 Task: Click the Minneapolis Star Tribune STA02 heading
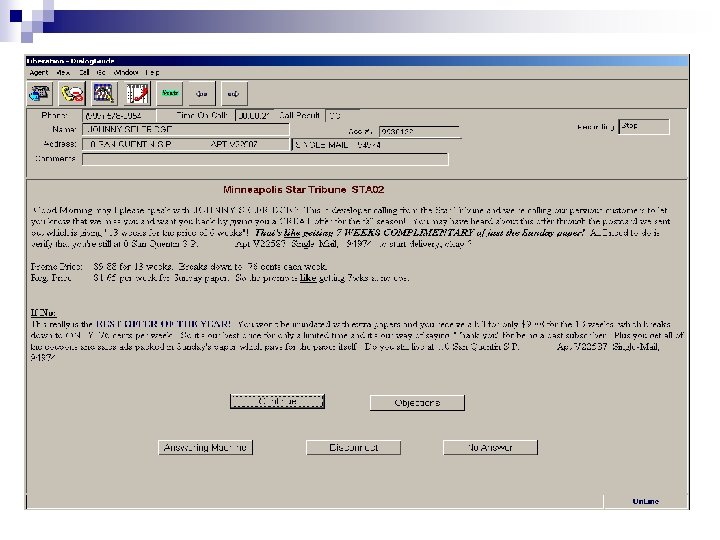click(304, 190)
